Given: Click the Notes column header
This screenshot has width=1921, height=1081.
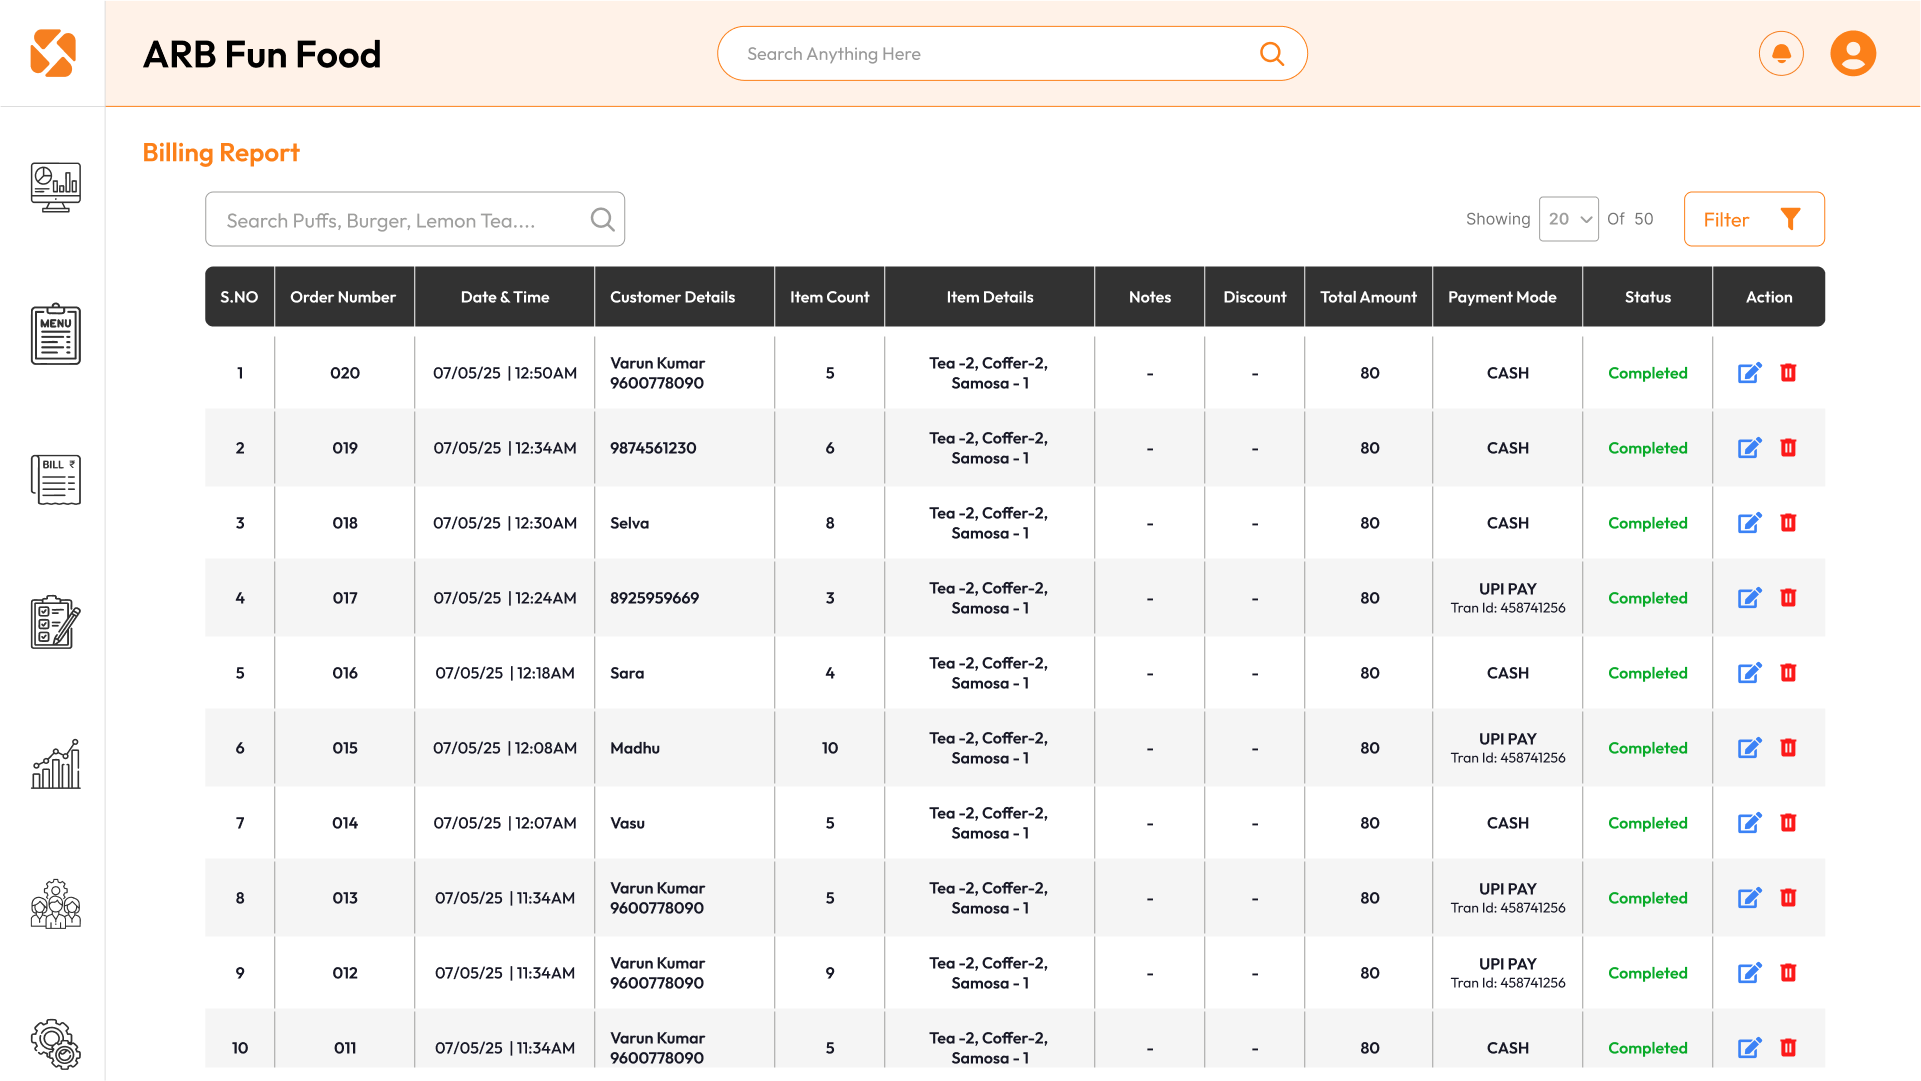Looking at the screenshot, I should click(x=1150, y=297).
